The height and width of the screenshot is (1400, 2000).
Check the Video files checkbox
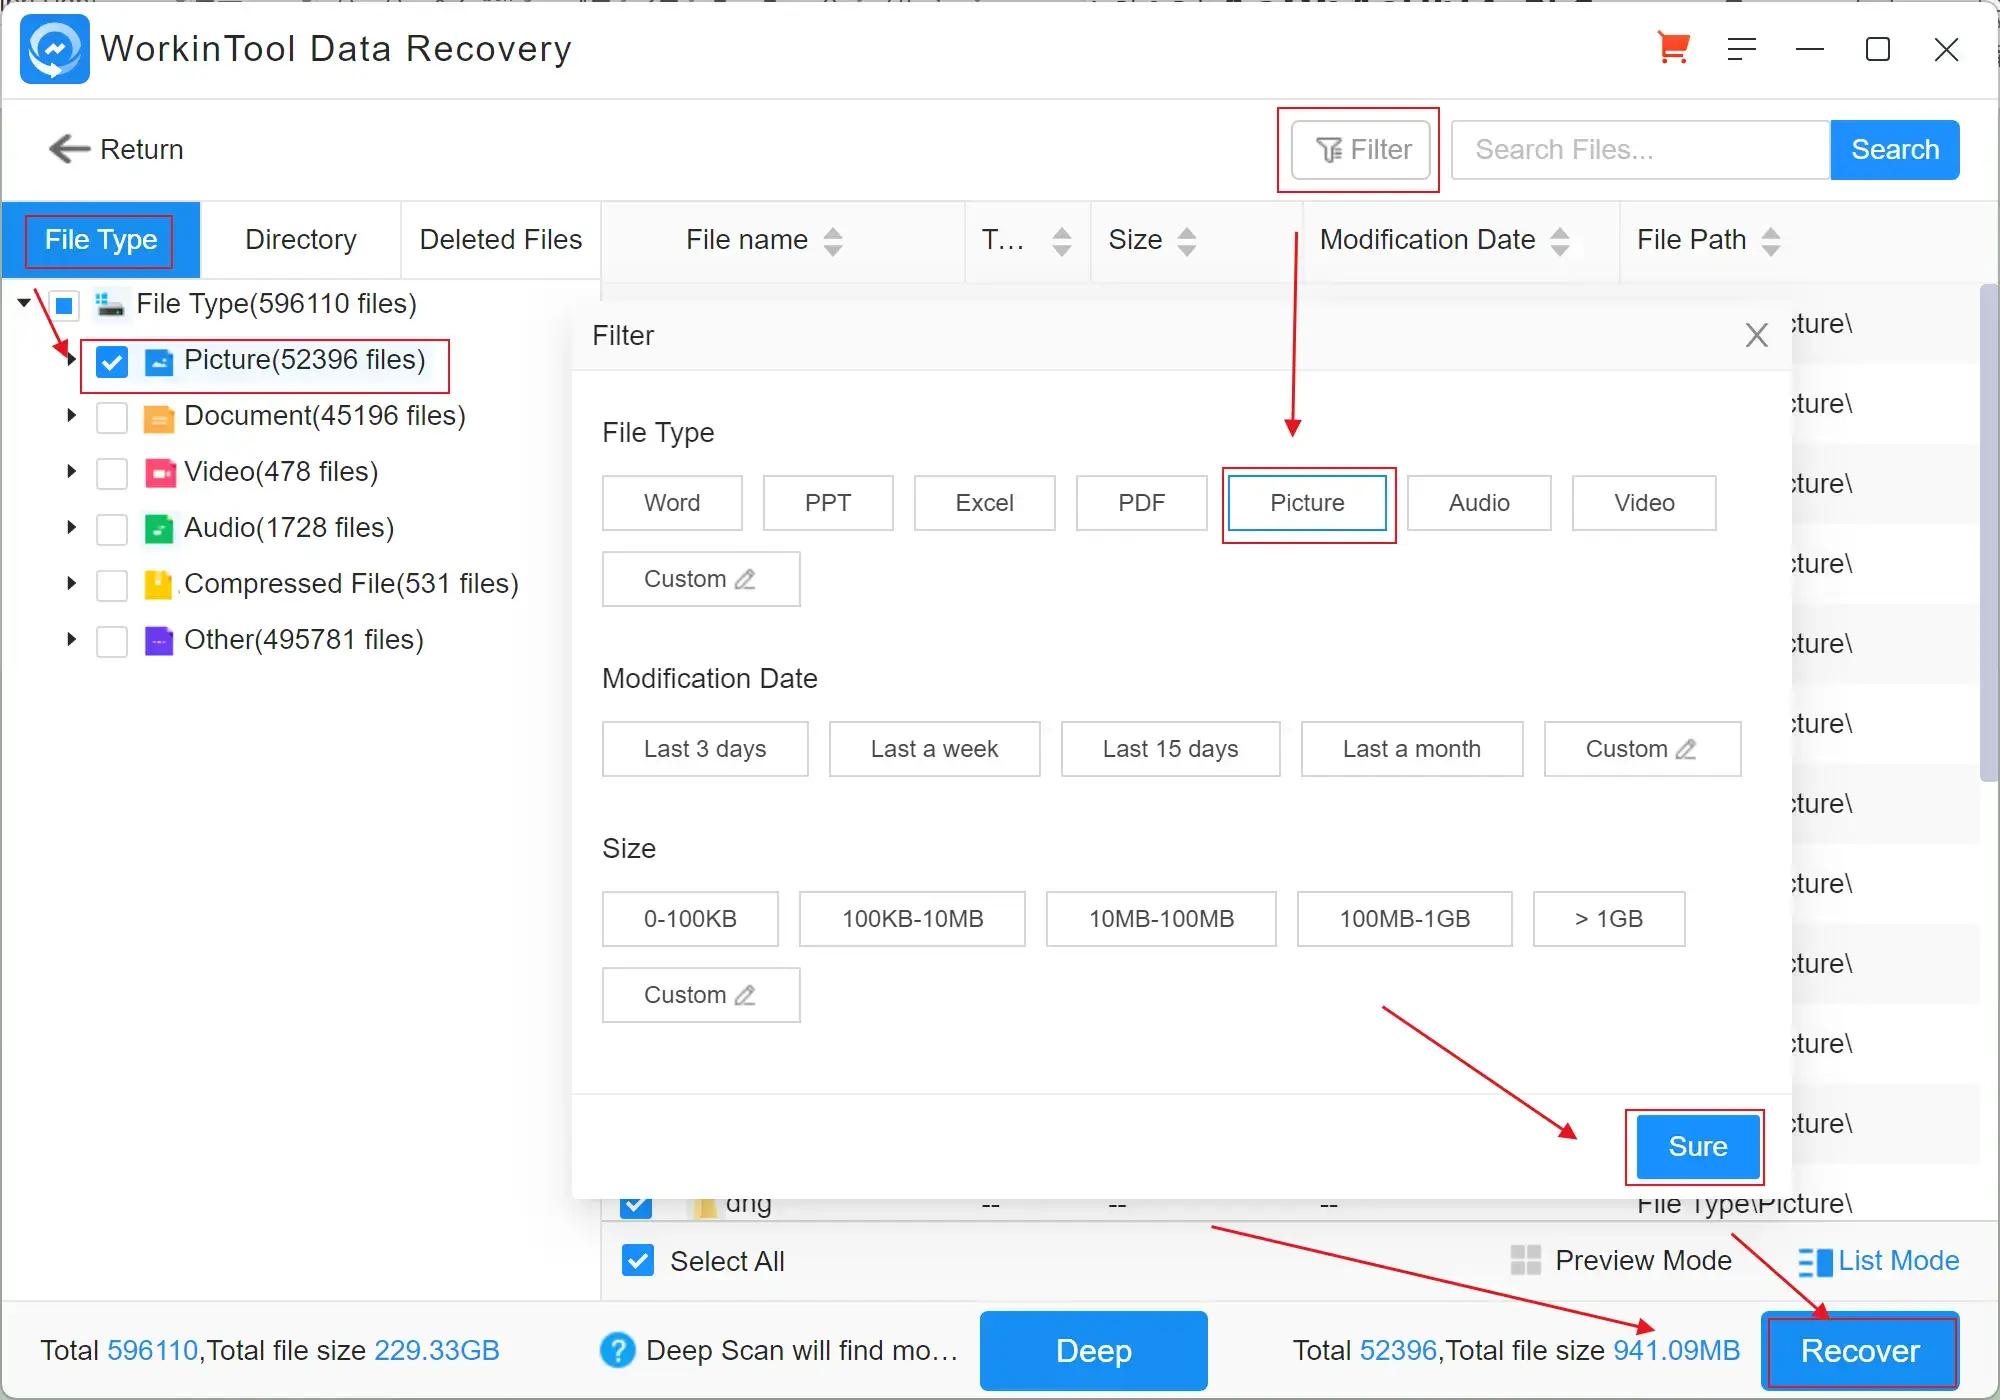[x=112, y=474]
